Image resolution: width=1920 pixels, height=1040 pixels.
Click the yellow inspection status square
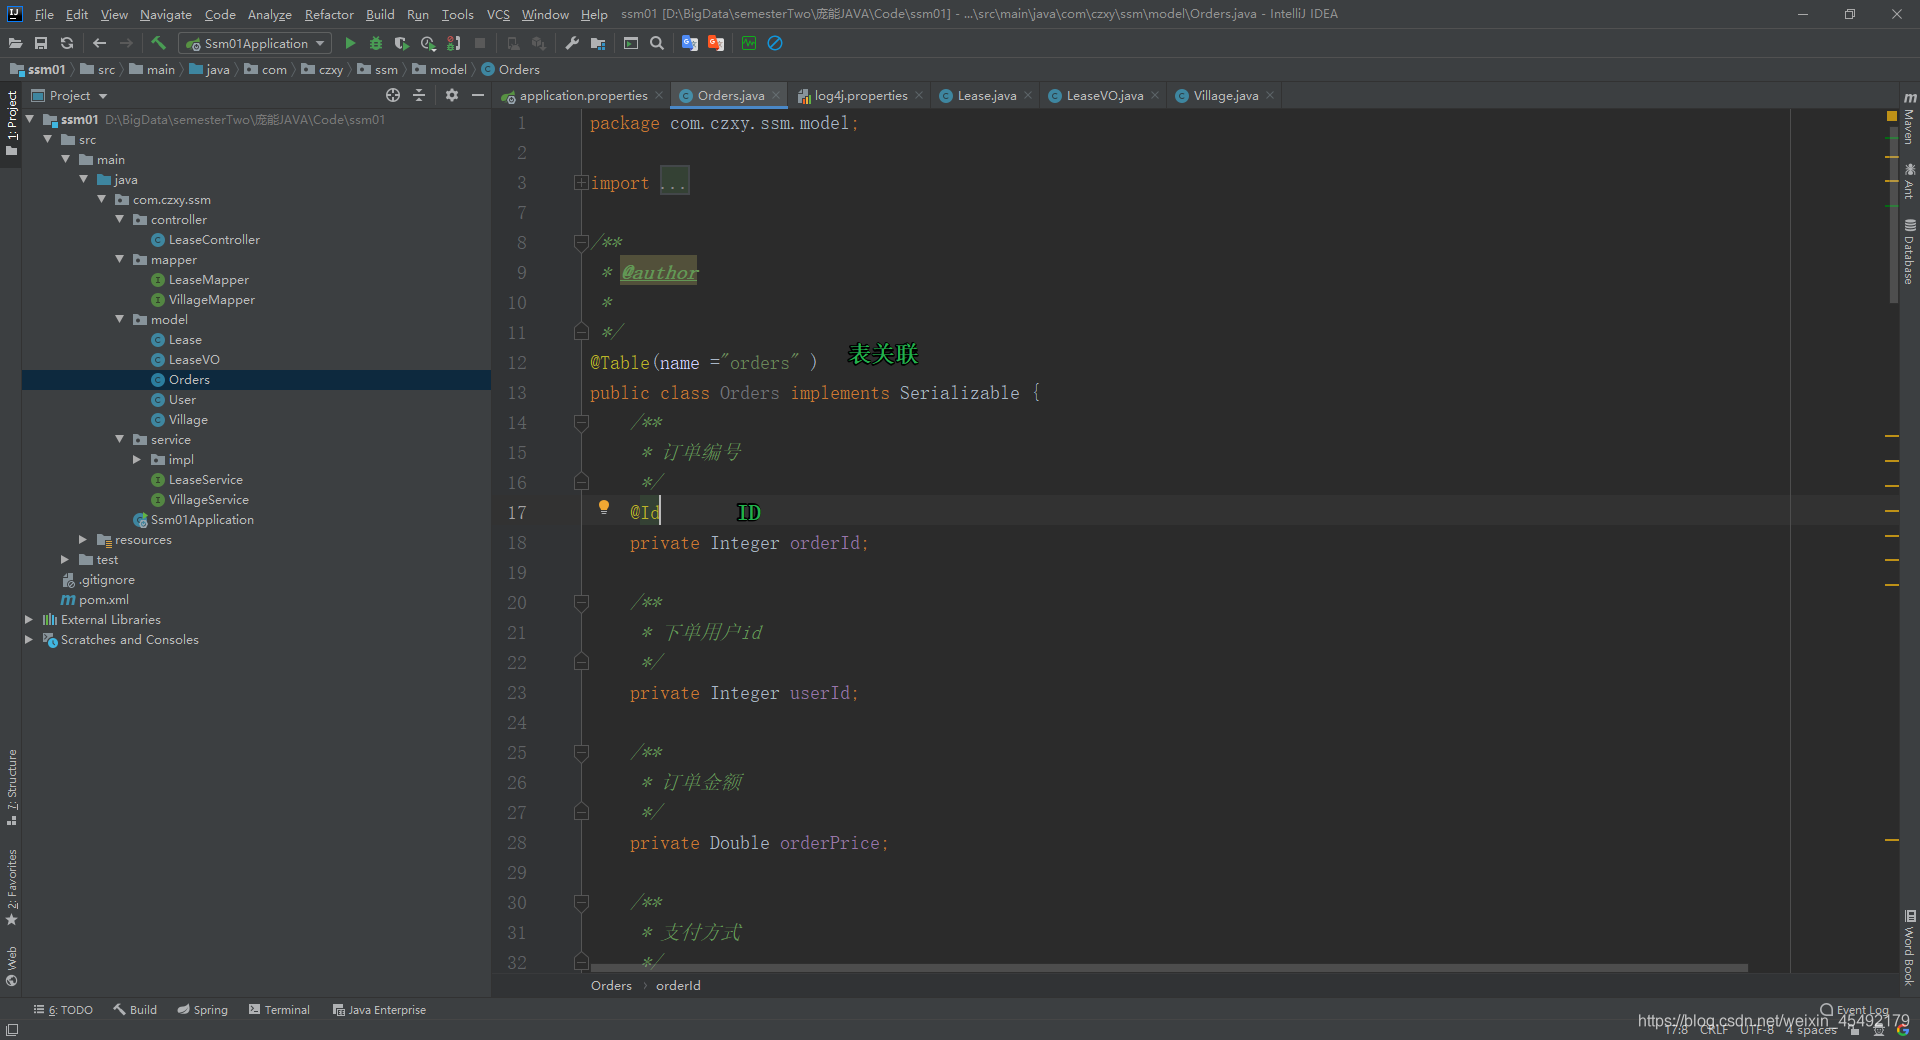click(1892, 116)
